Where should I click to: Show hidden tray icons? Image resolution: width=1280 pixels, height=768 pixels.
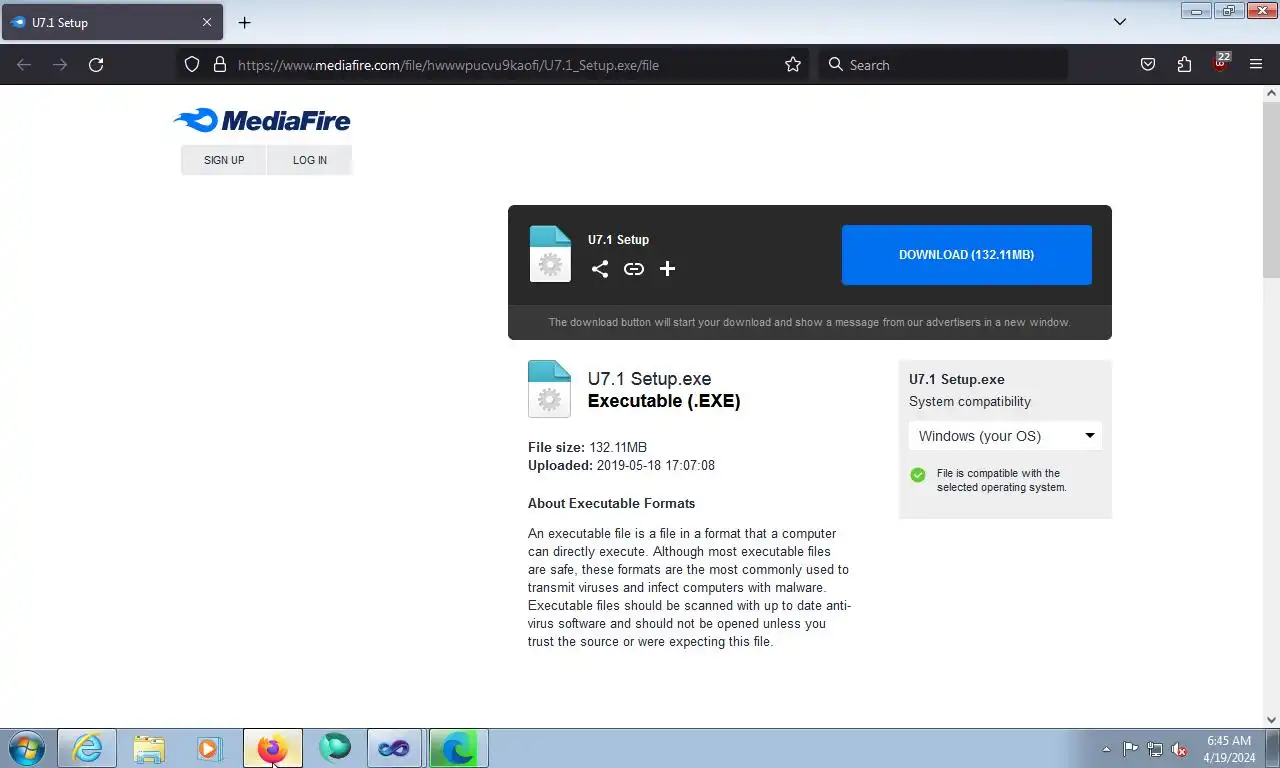tap(1106, 749)
